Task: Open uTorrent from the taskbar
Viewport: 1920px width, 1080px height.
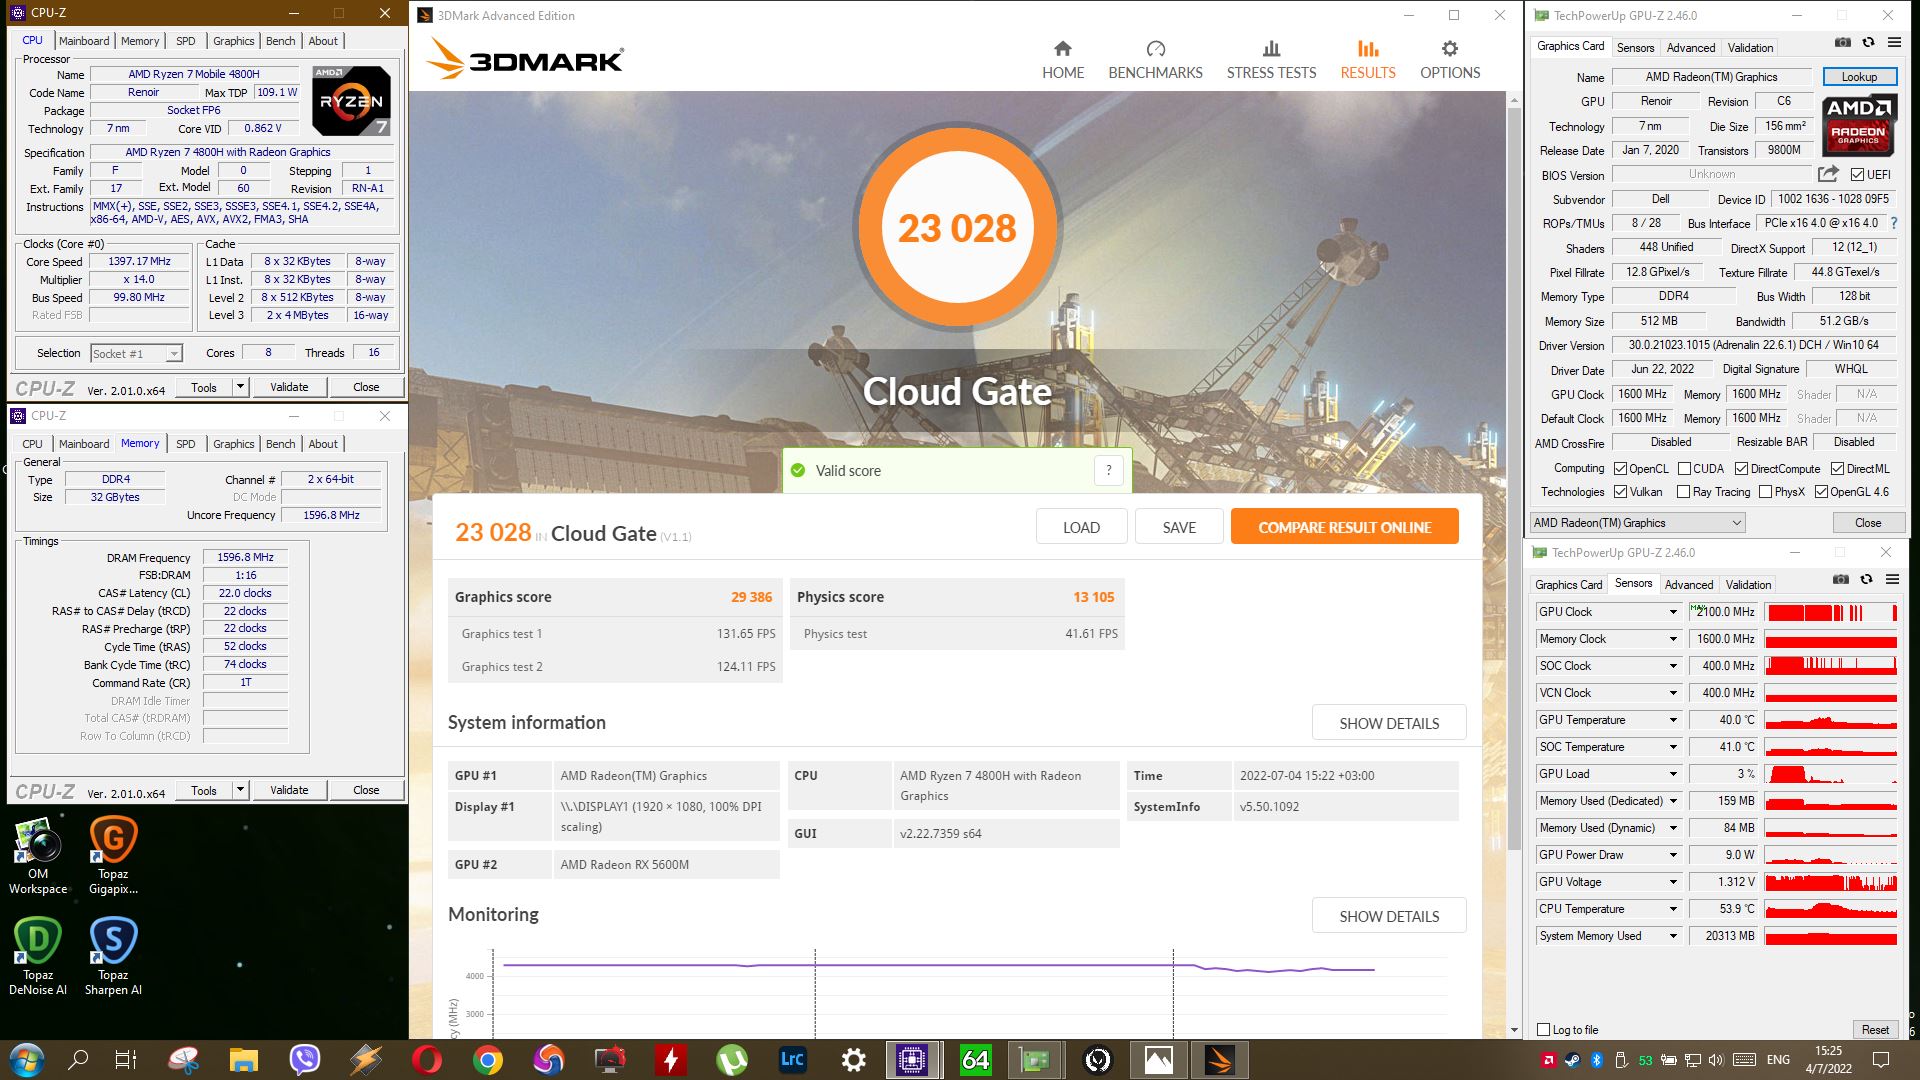Action: click(x=732, y=1060)
